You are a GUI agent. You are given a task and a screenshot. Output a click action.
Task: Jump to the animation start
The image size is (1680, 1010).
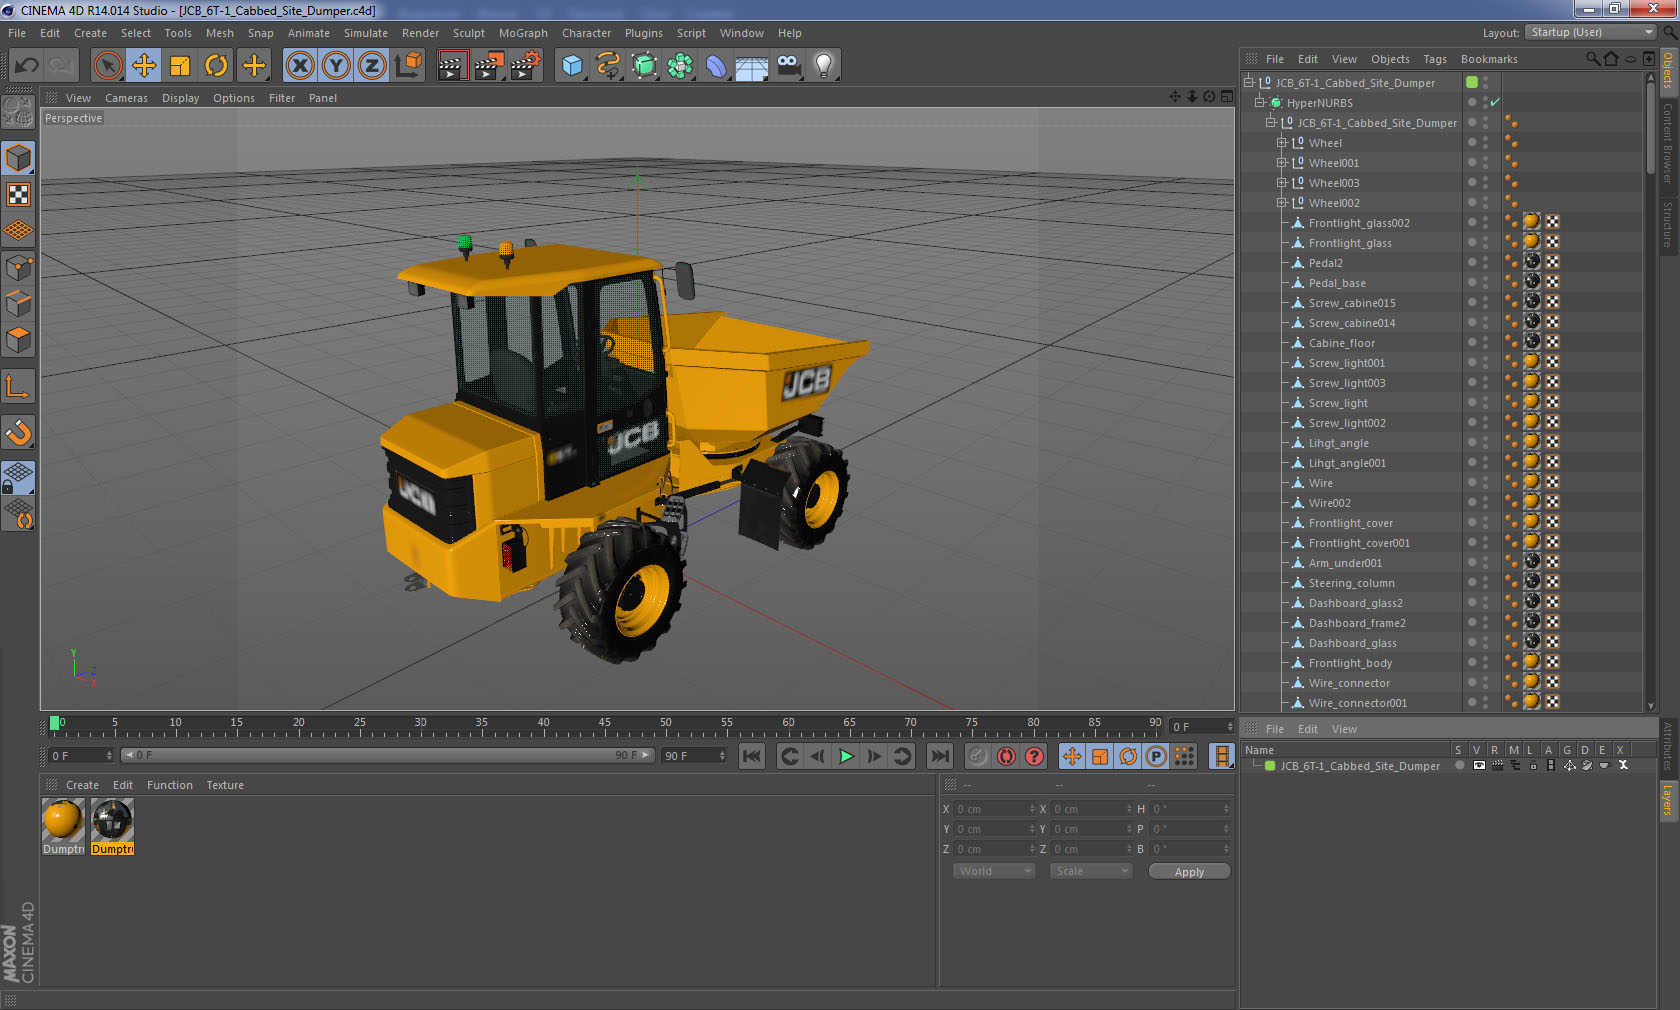(x=752, y=757)
